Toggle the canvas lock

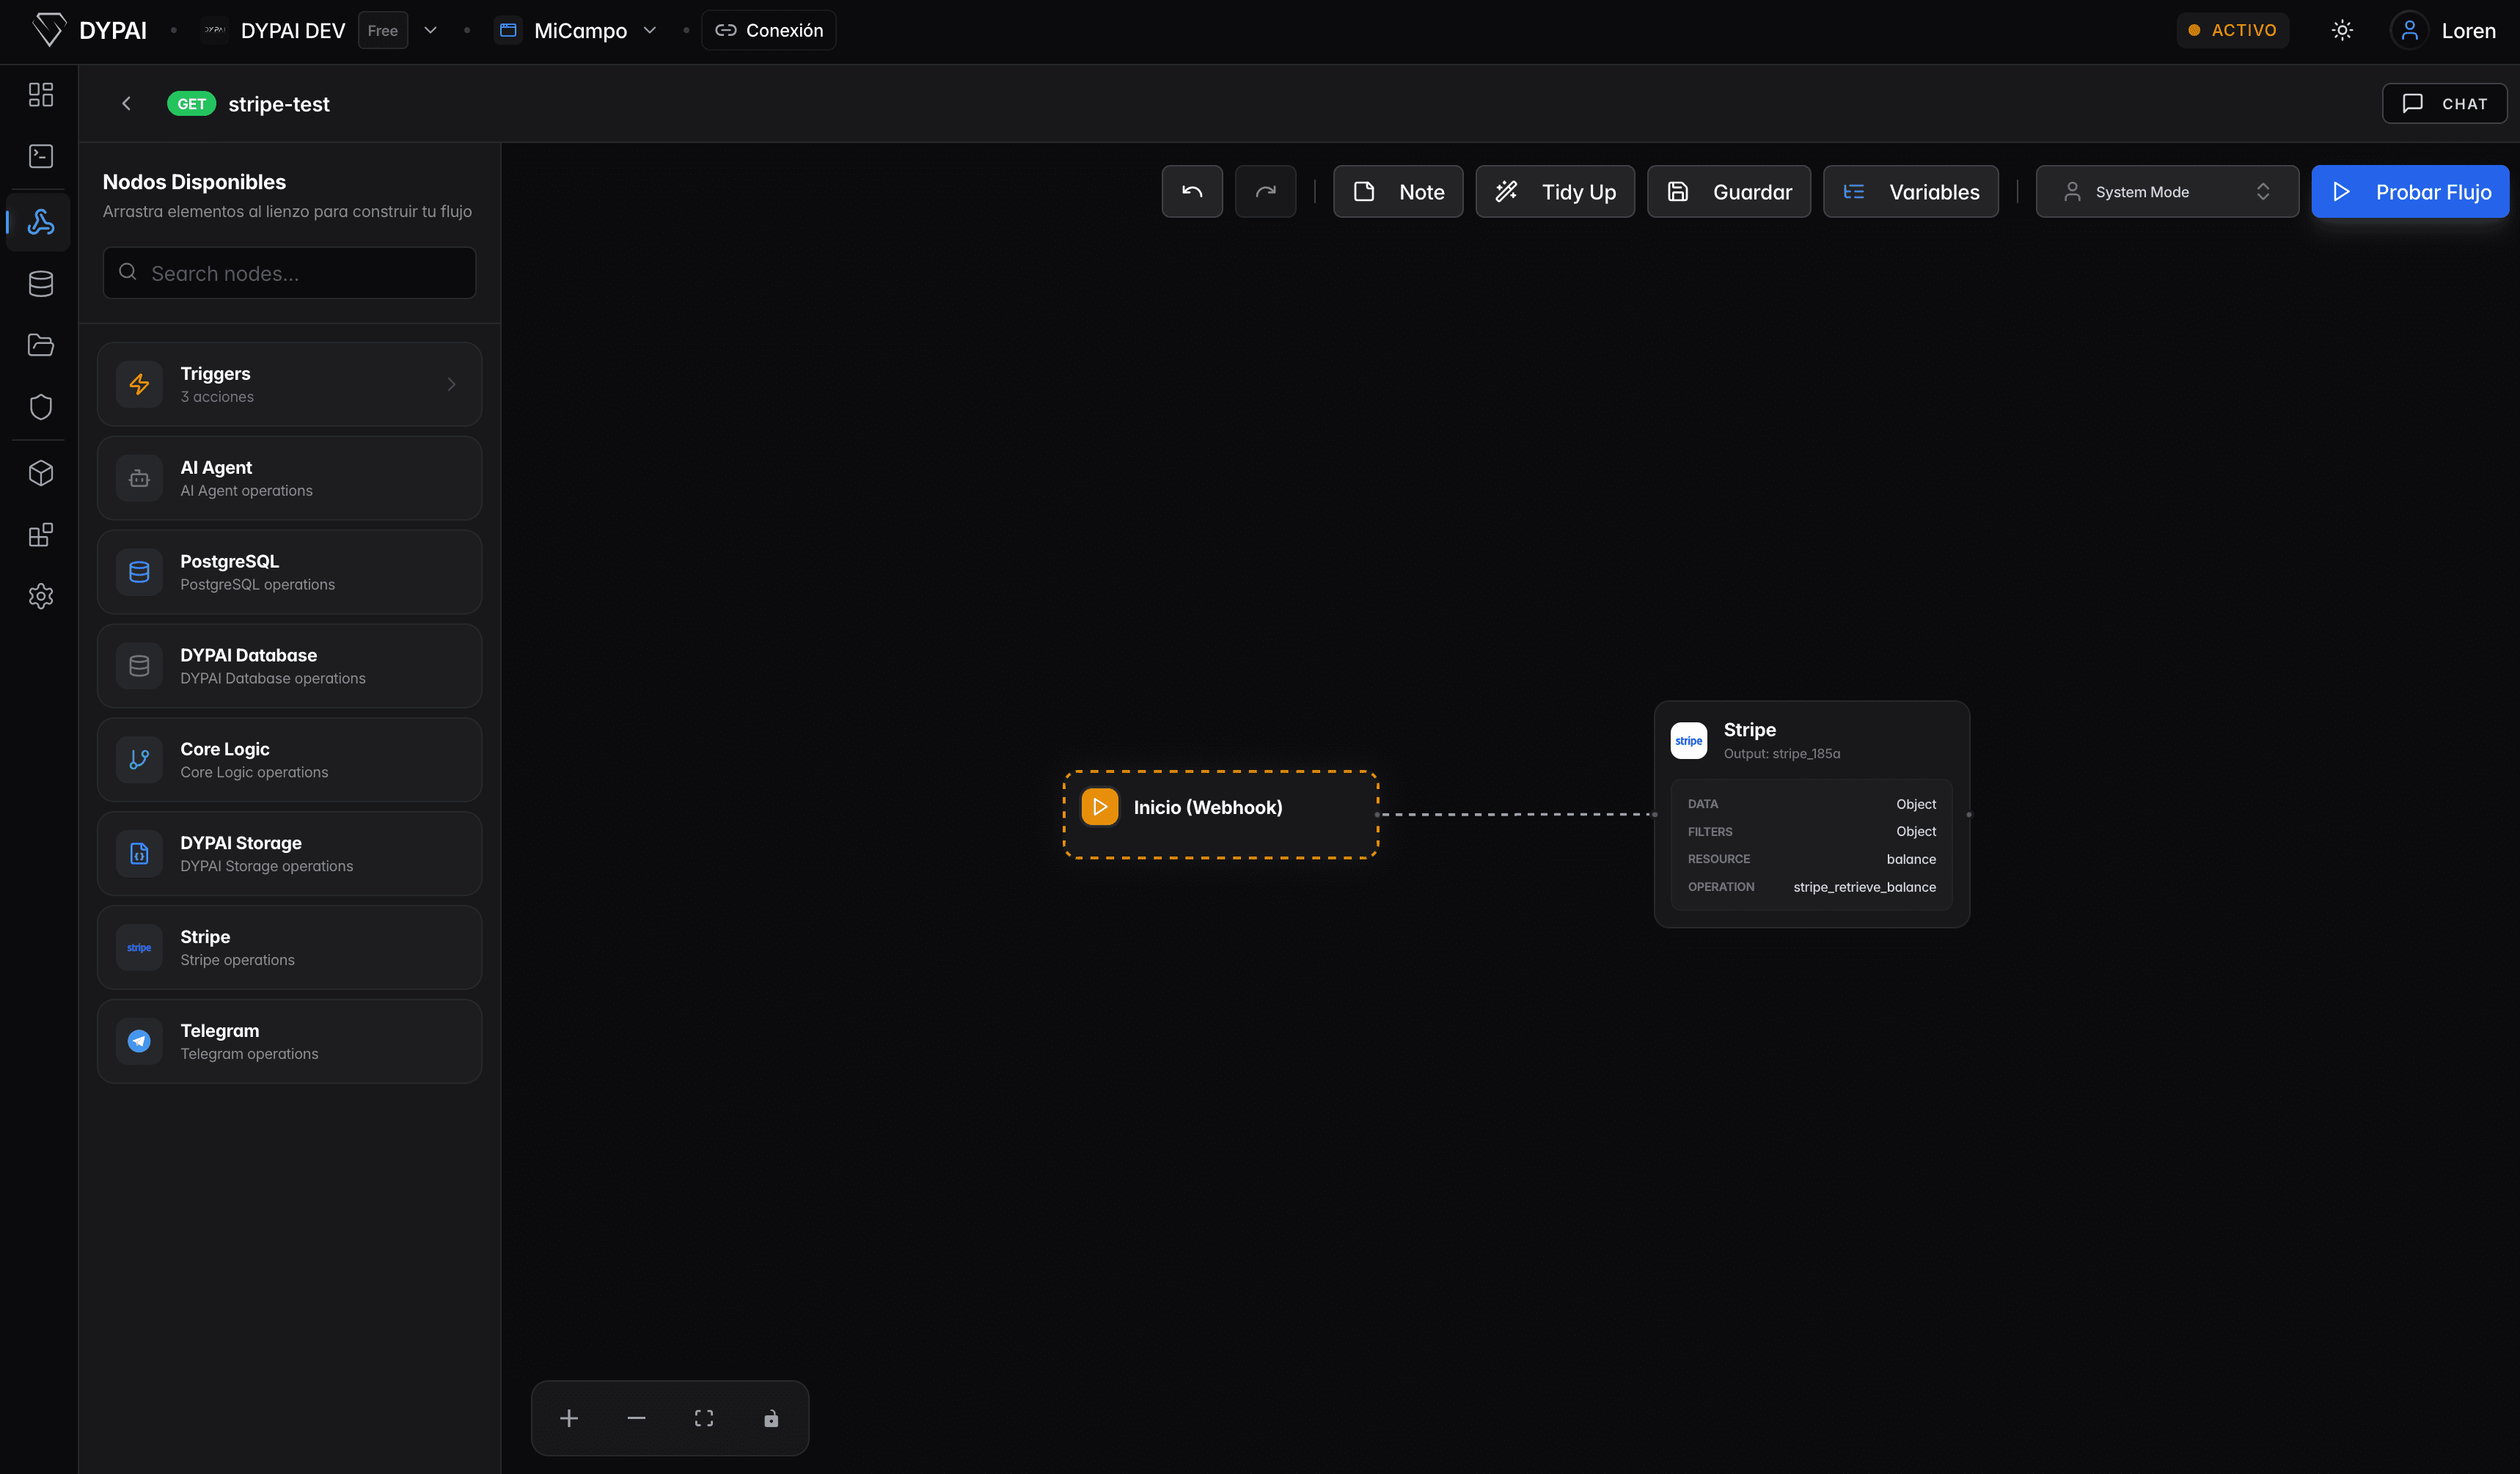click(x=771, y=1418)
